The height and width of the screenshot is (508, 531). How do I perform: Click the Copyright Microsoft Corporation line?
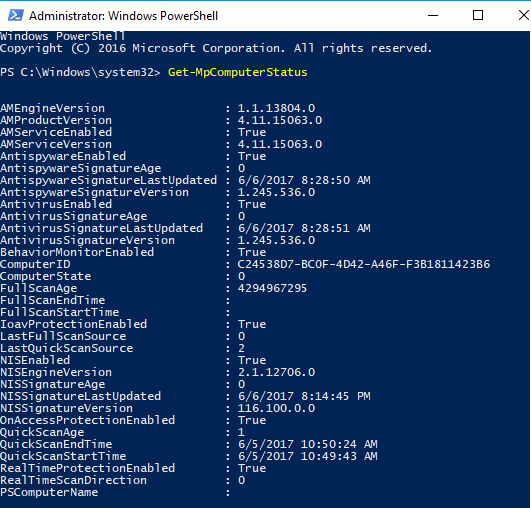point(216,48)
